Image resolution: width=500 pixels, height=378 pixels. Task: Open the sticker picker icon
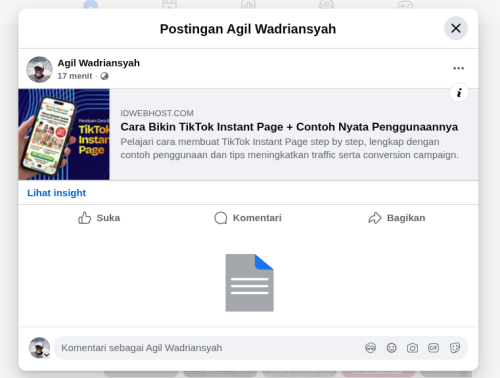coord(455,348)
